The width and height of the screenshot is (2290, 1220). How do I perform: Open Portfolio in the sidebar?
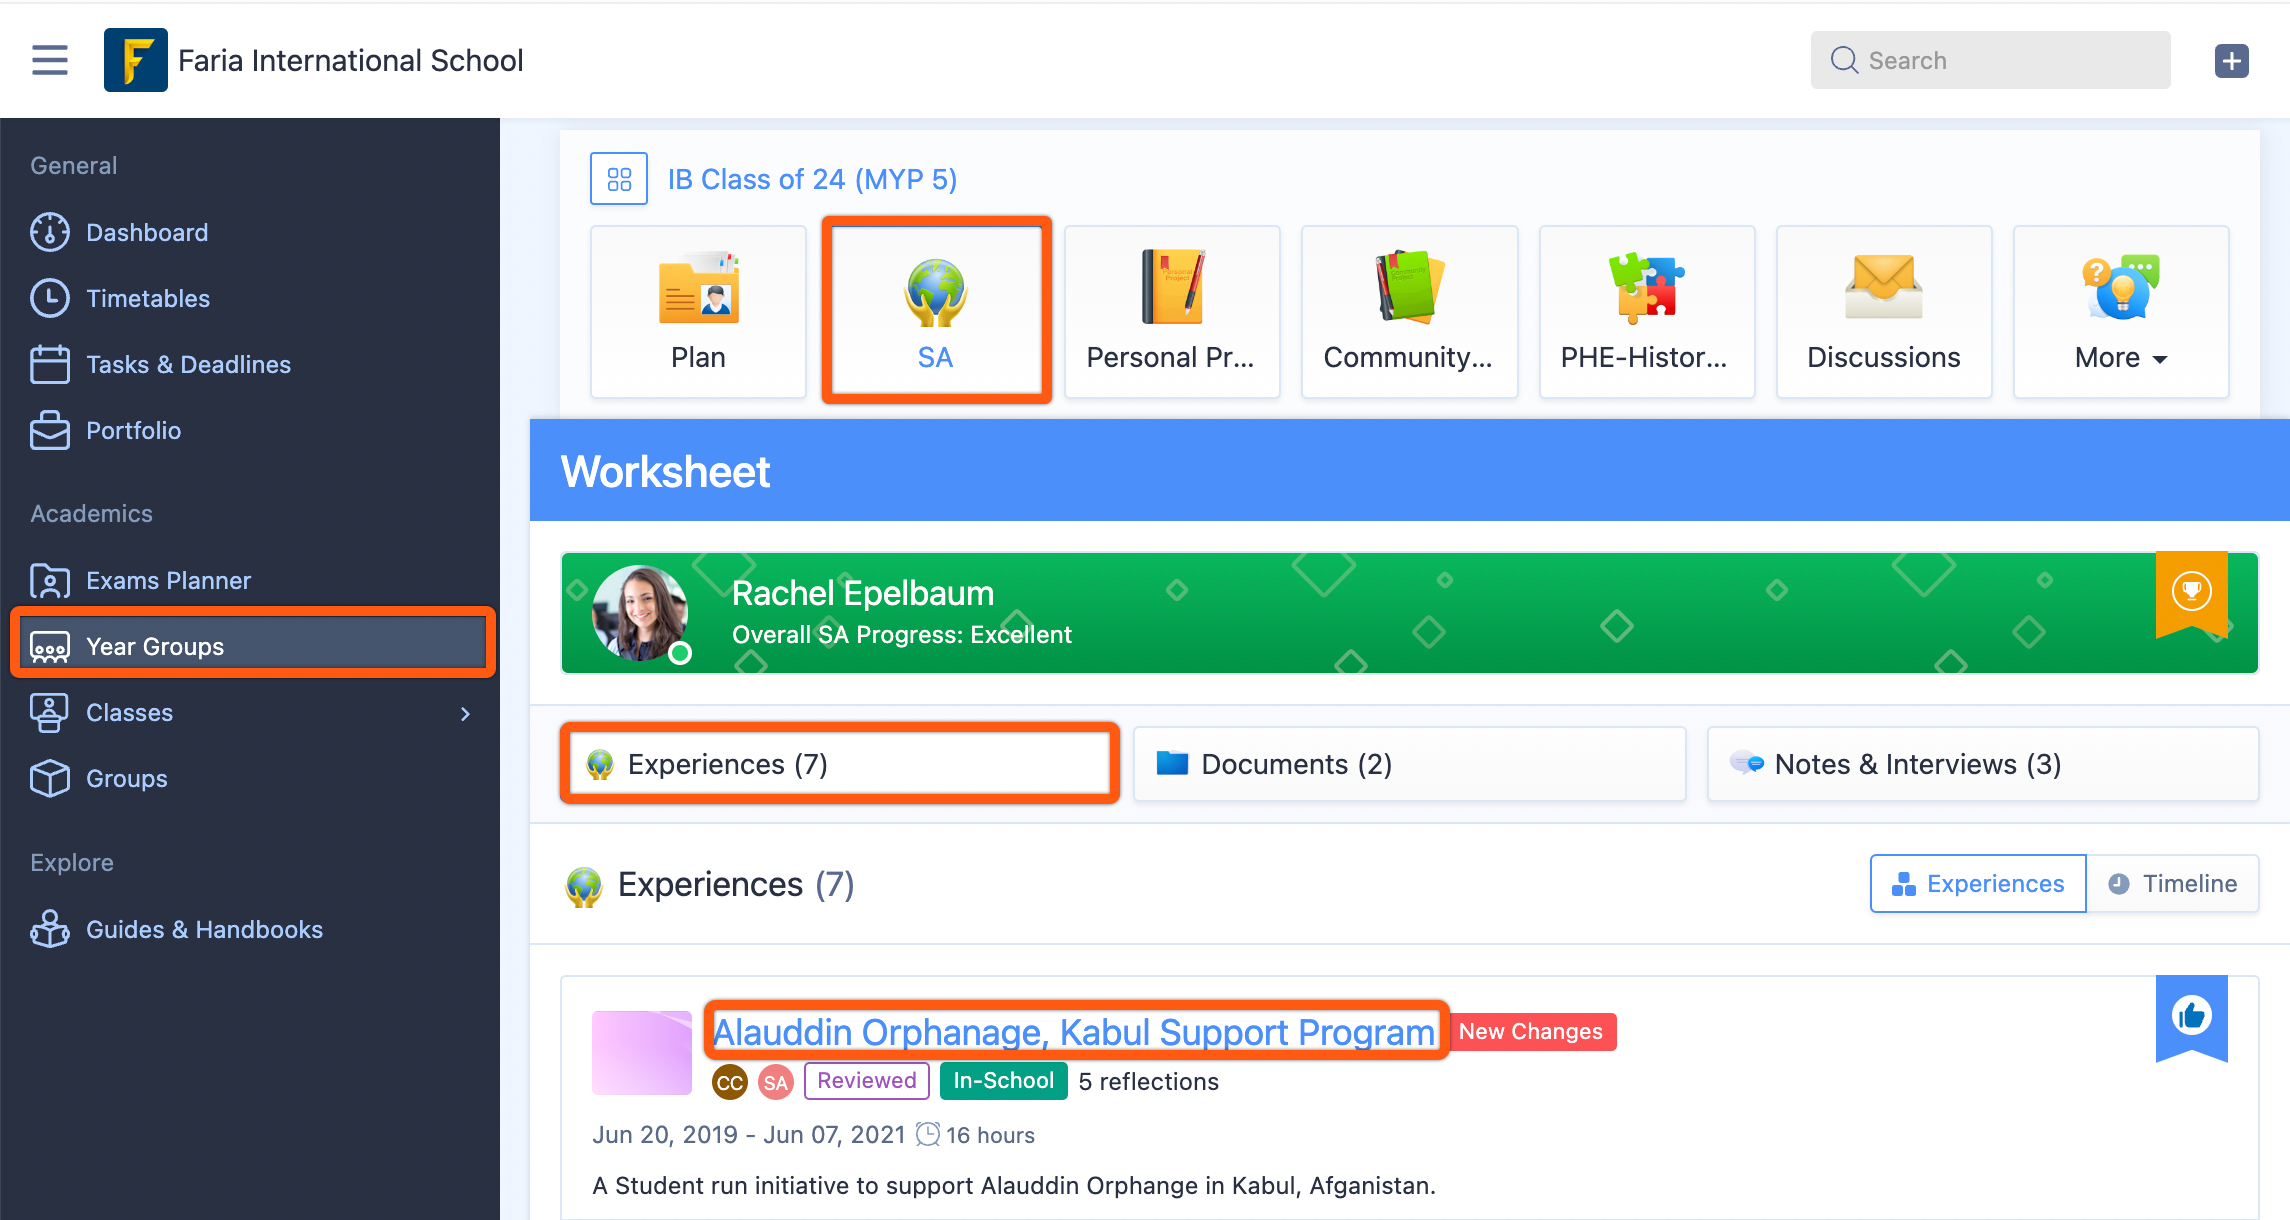click(x=133, y=430)
